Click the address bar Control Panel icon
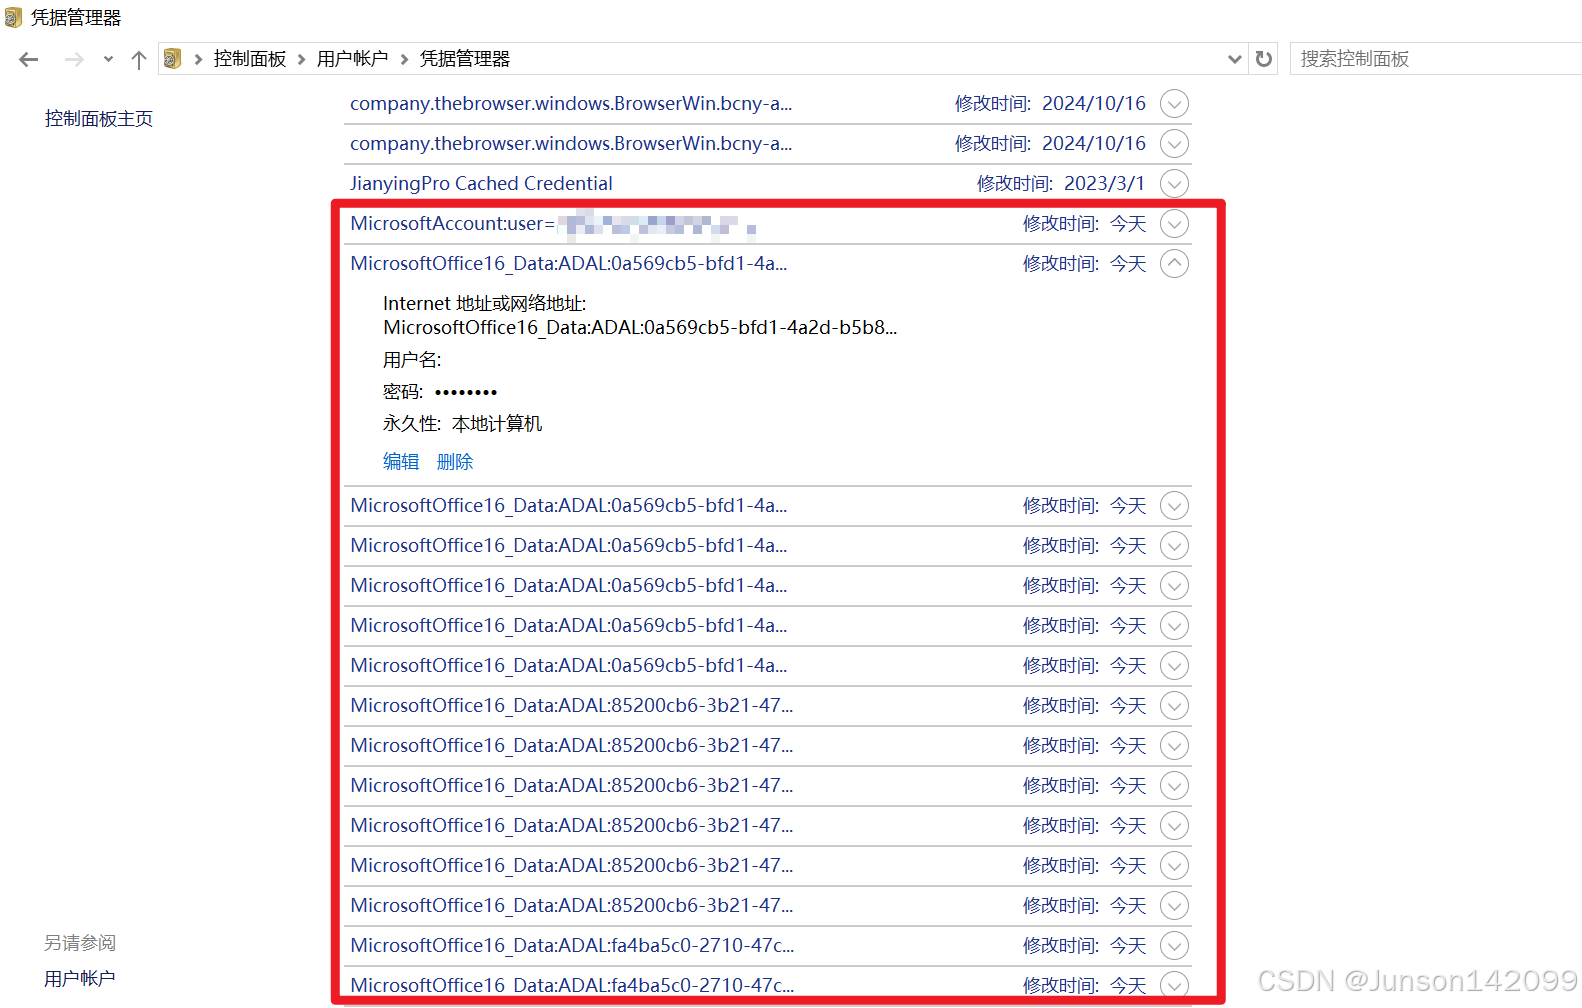 [172, 59]
